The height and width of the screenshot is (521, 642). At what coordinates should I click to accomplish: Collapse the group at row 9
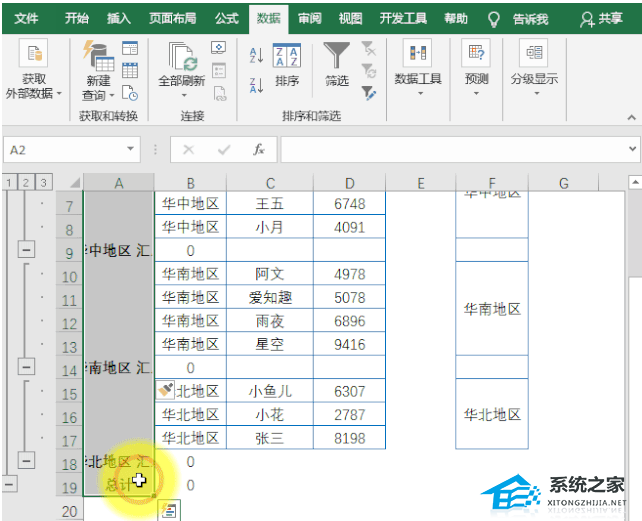coord(26,249)
